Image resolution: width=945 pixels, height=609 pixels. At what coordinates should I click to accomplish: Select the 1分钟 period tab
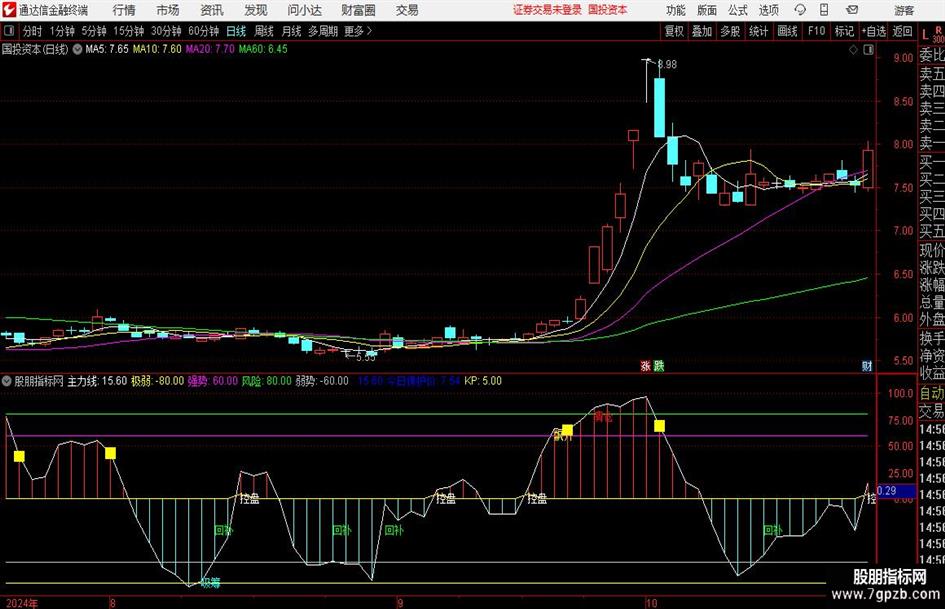[61, 31]
